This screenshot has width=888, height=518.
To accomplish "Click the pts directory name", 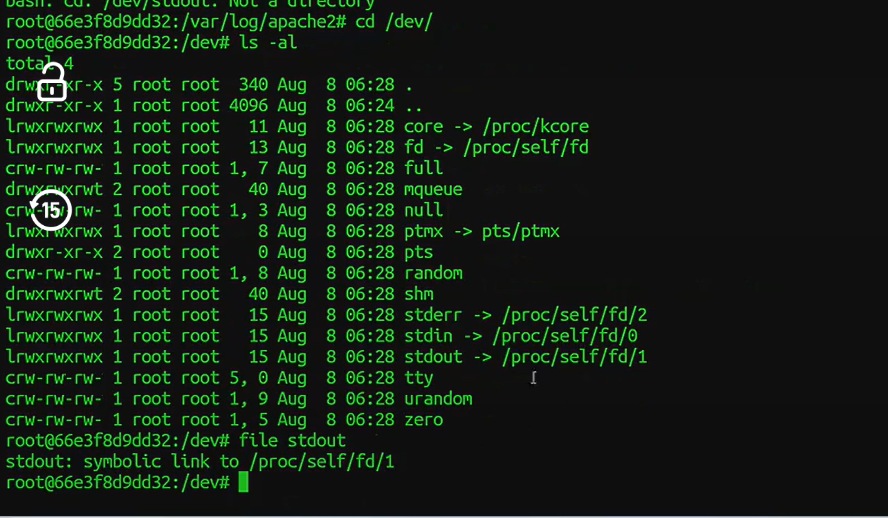I will (x=419, y=252).
